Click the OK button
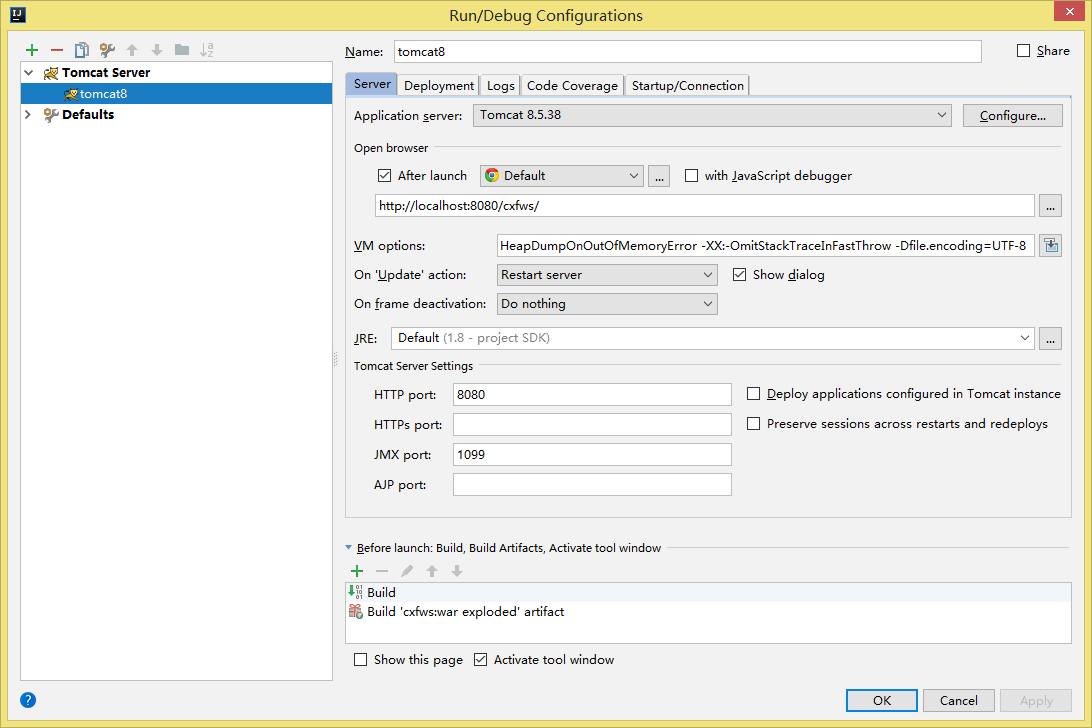1092x728 pixels. tap(882, 700)
